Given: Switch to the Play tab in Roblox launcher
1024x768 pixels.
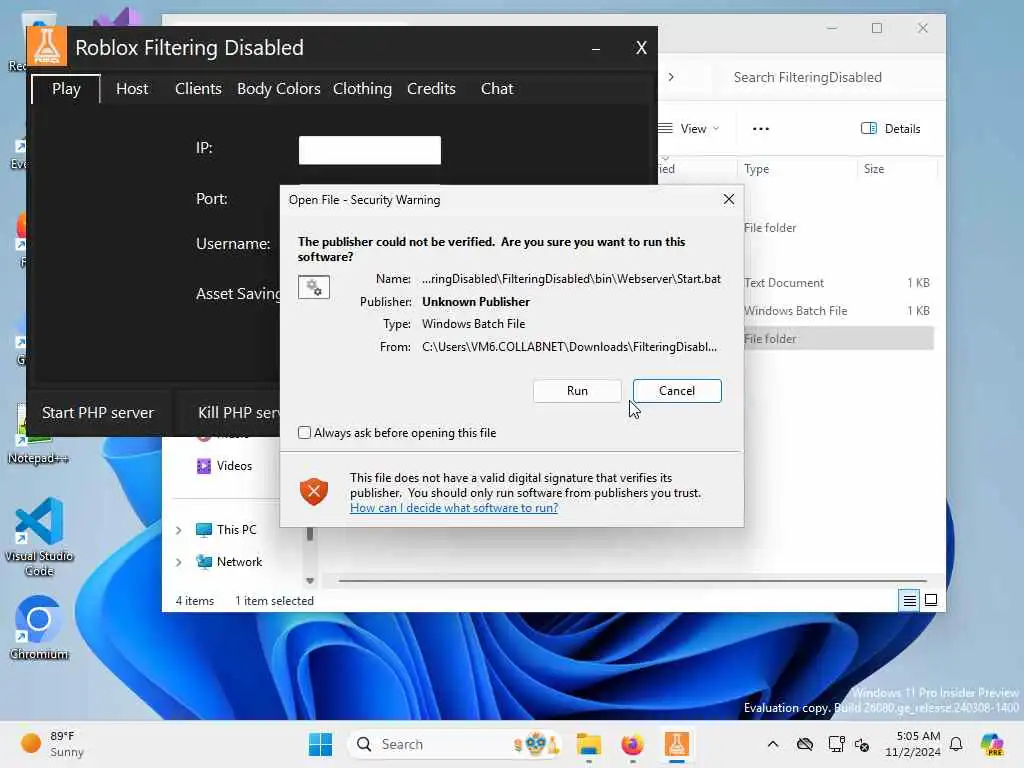Looking at the screenshot, I should [x=66, y=89].
